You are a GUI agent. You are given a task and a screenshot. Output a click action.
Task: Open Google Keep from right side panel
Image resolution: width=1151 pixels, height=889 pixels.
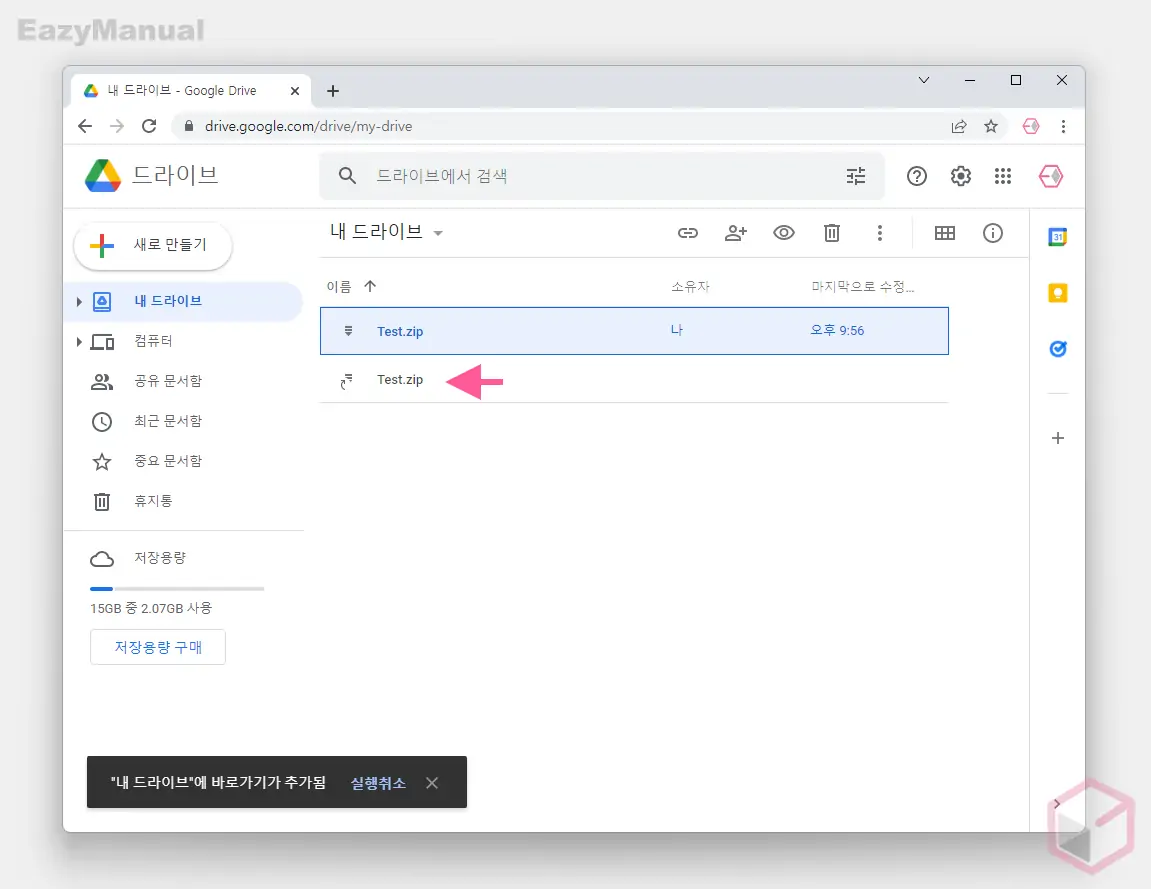[1057, 292]
